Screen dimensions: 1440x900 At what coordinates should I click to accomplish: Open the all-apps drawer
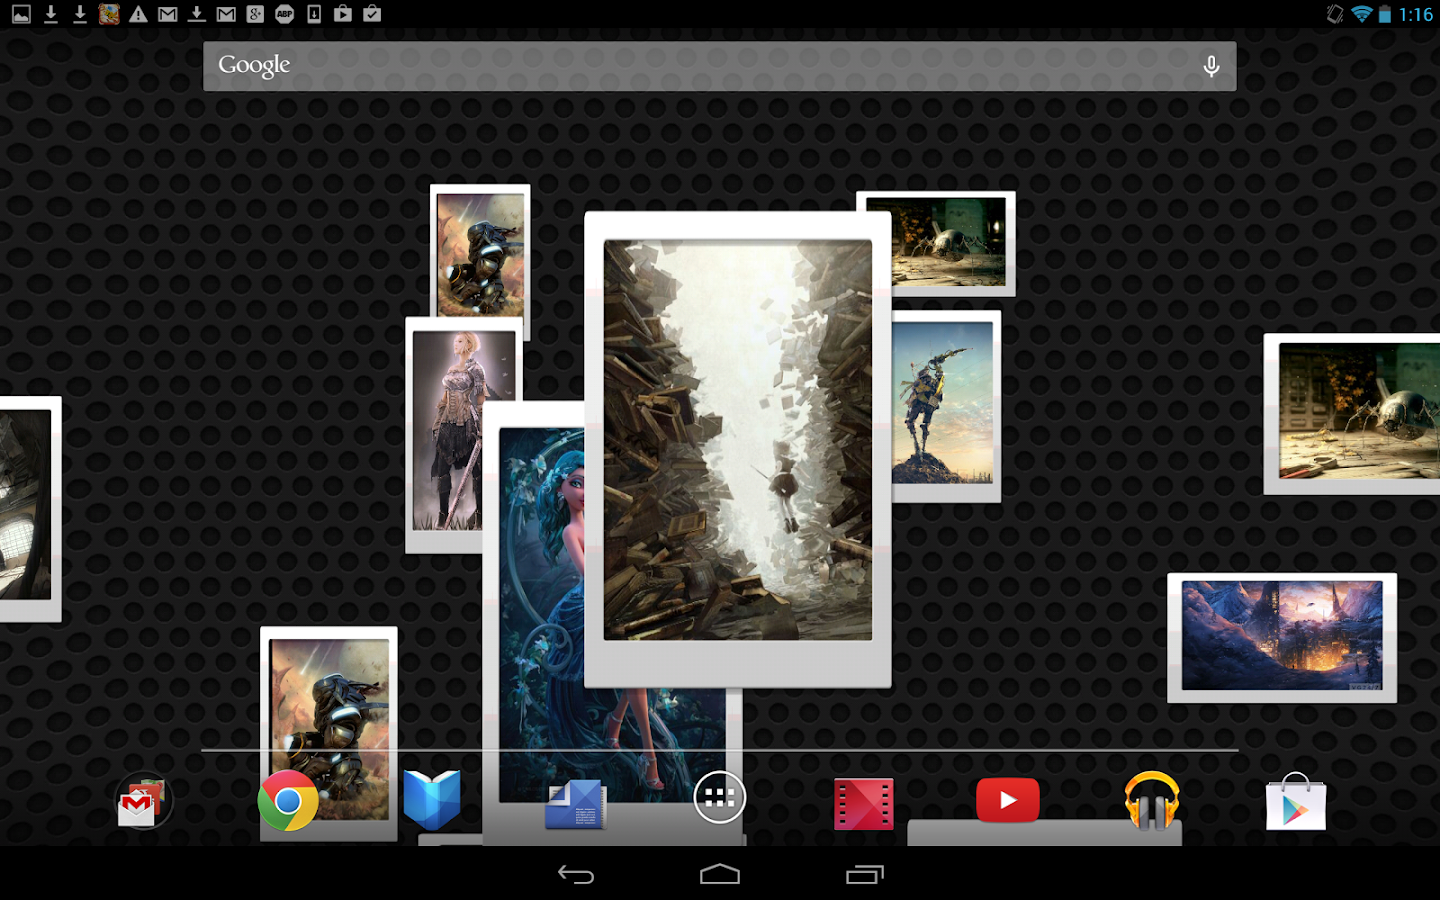click(x=720, y=797)
